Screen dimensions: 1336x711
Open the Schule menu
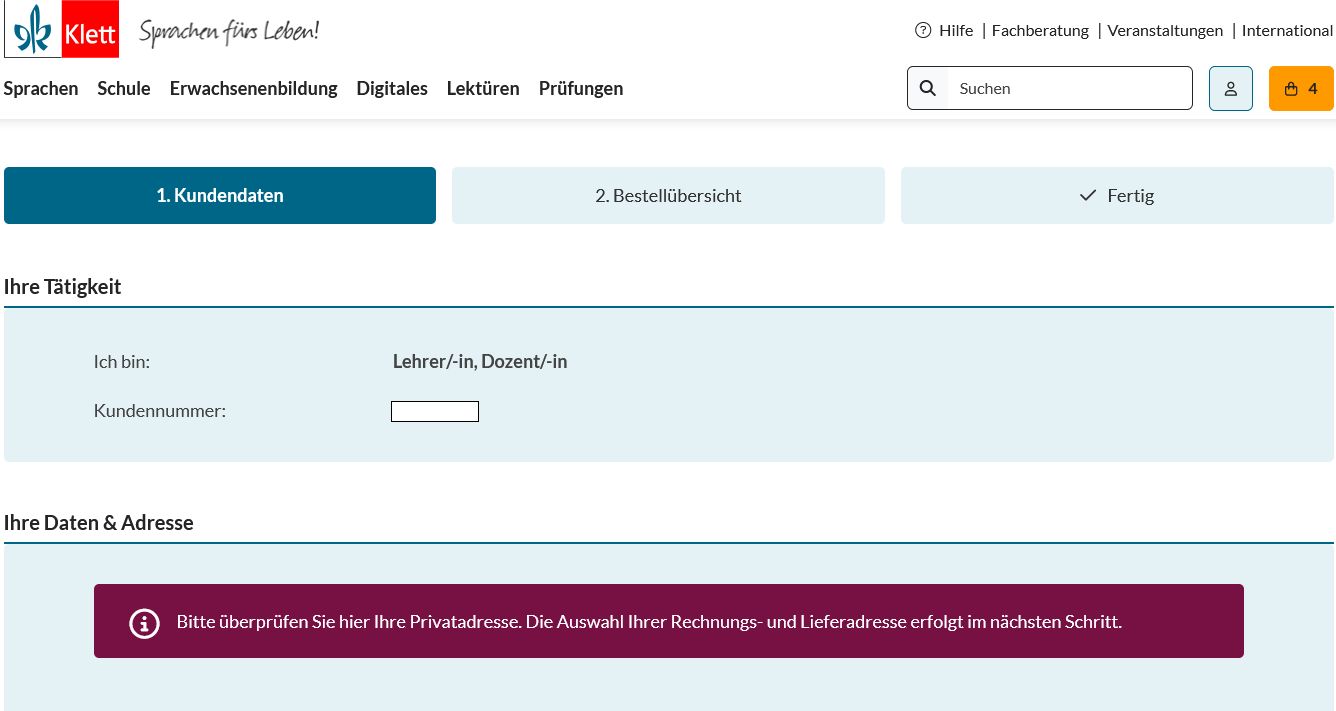[124, 88]
